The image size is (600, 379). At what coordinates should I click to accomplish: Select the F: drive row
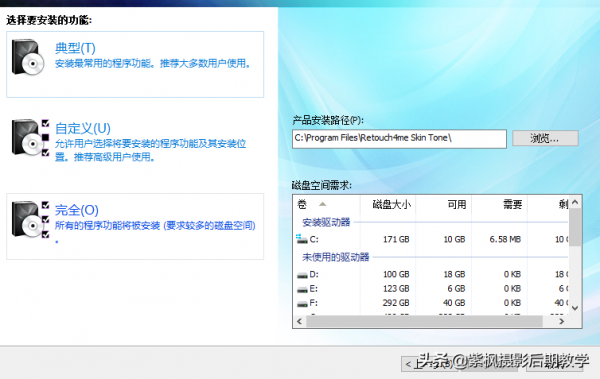coord(431,303)
